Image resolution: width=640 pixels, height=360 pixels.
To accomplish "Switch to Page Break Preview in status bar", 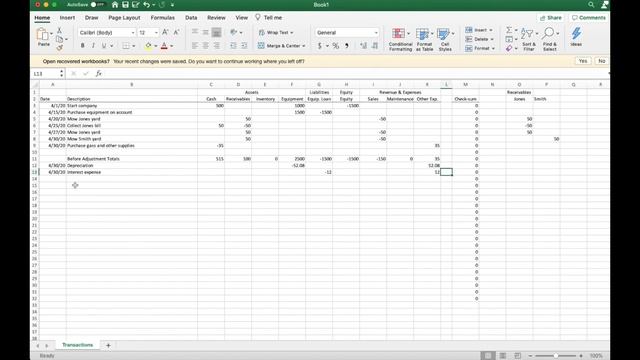I will point(517,356).
